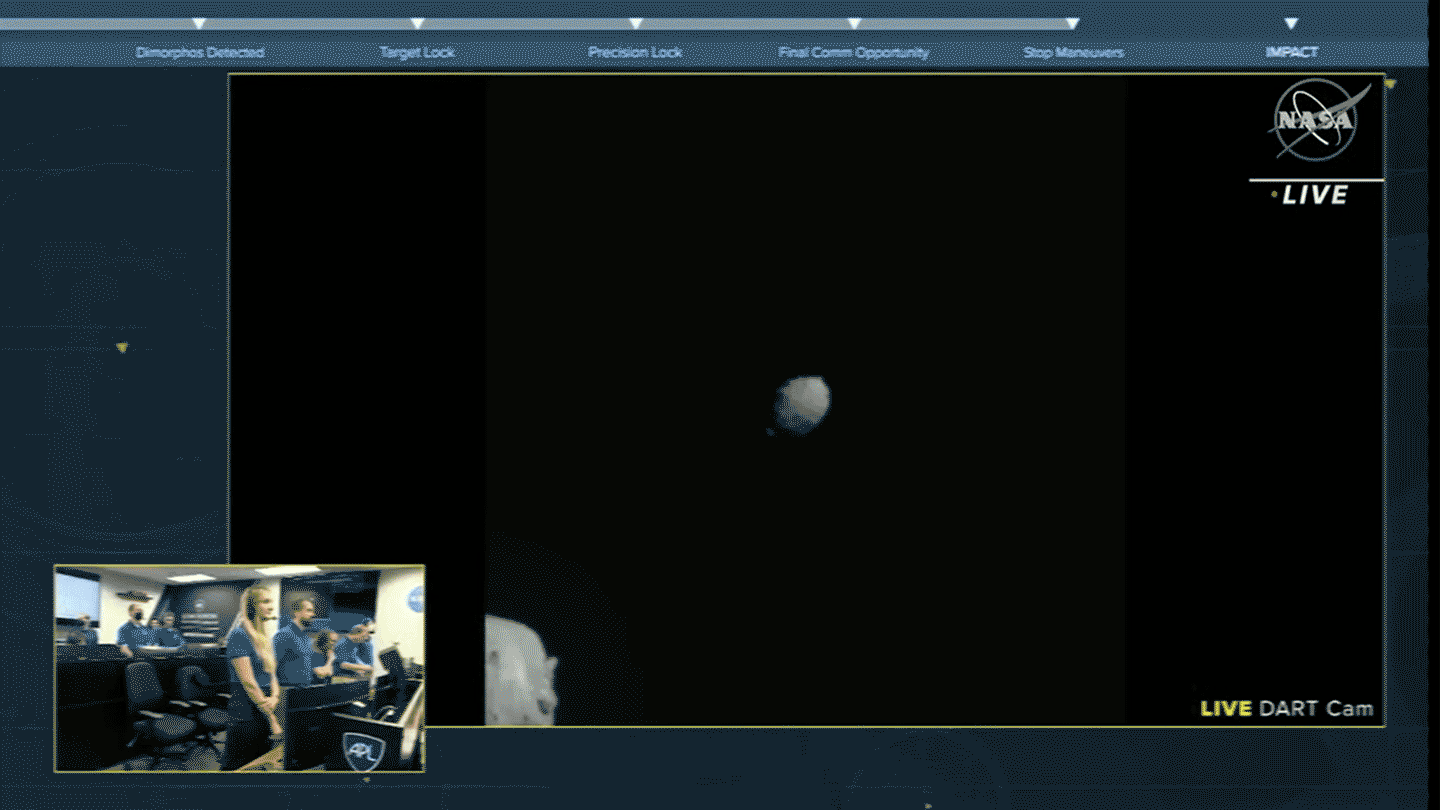The width and height of the screenshot is (1440, 810).
Task: Click the LIVE DART Cam caption
Action: 1286,709
